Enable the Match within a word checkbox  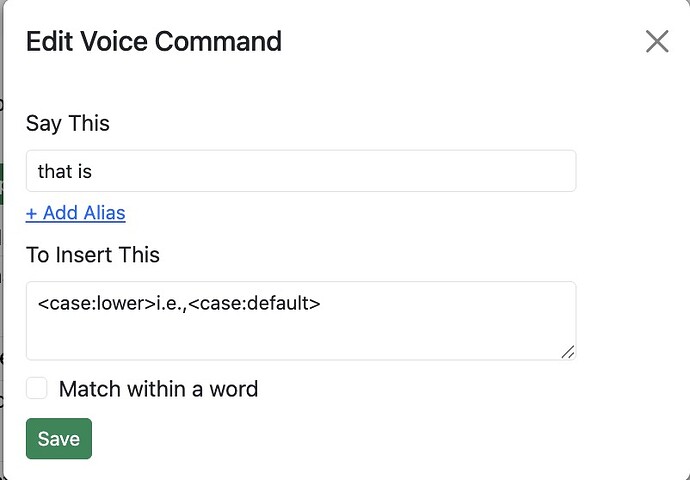[37, 388]
